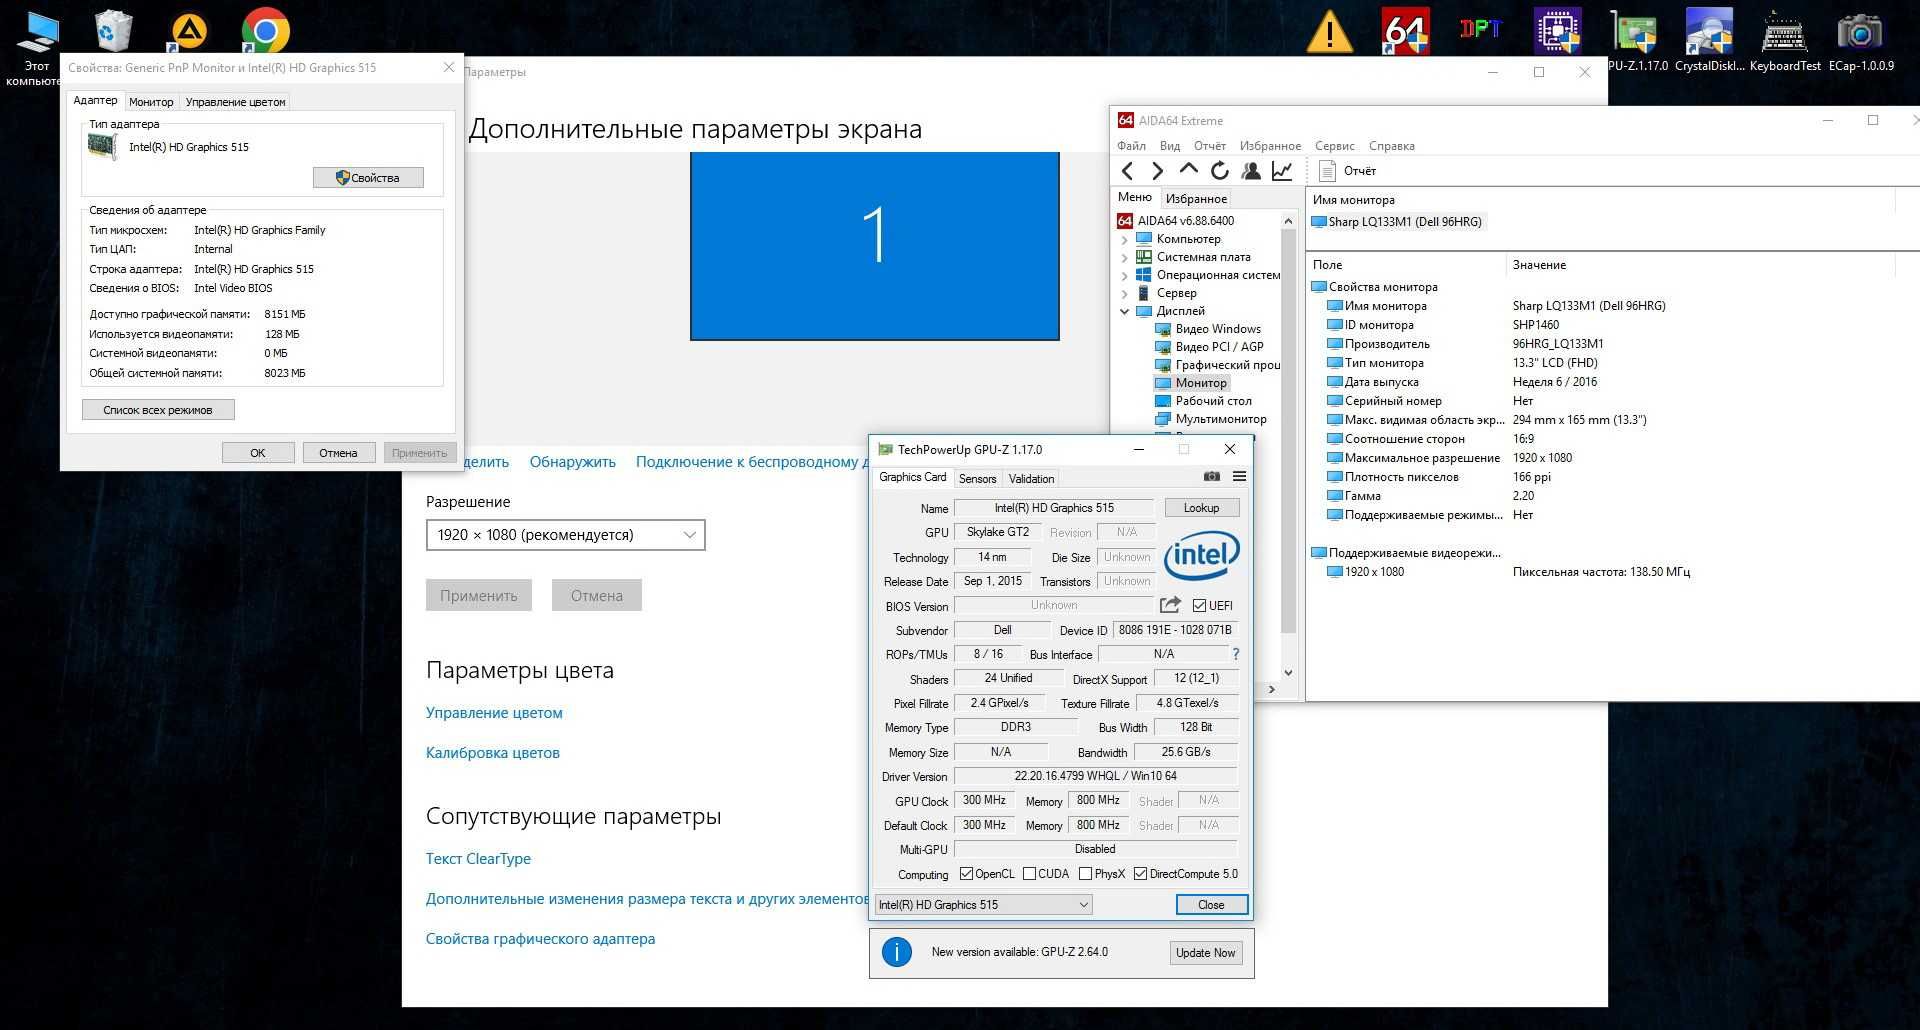Open Validation tab in GPU-Z
This screenshot has height=1030, width=1920.
[x=1031, y=479]
